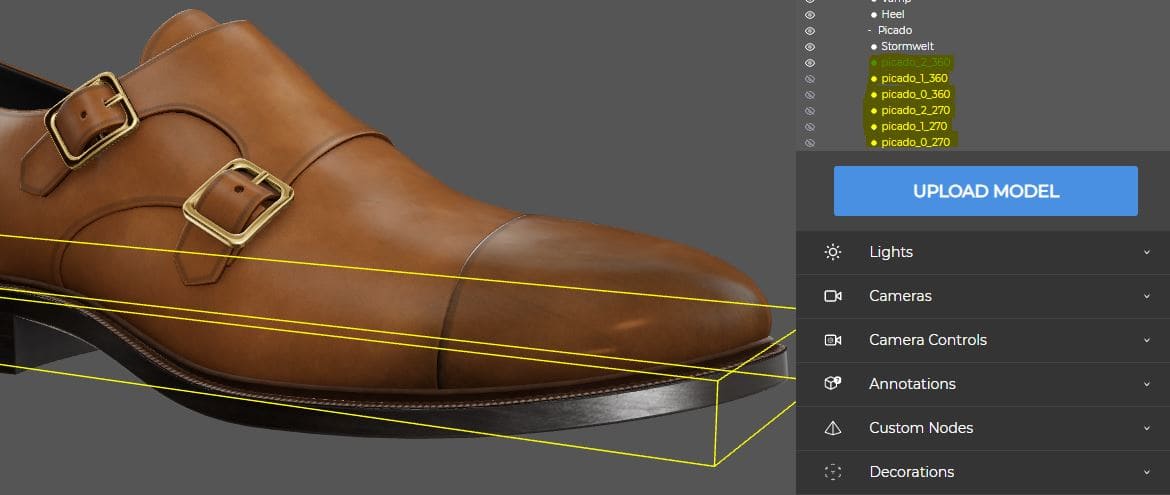This screenshot has height=495, width=1170.
Task: Show the picado_1_360 node
Action: 810,78
